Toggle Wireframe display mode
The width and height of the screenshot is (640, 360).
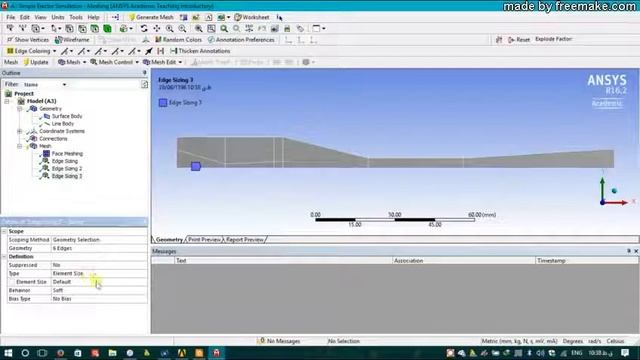coord(72,40)
